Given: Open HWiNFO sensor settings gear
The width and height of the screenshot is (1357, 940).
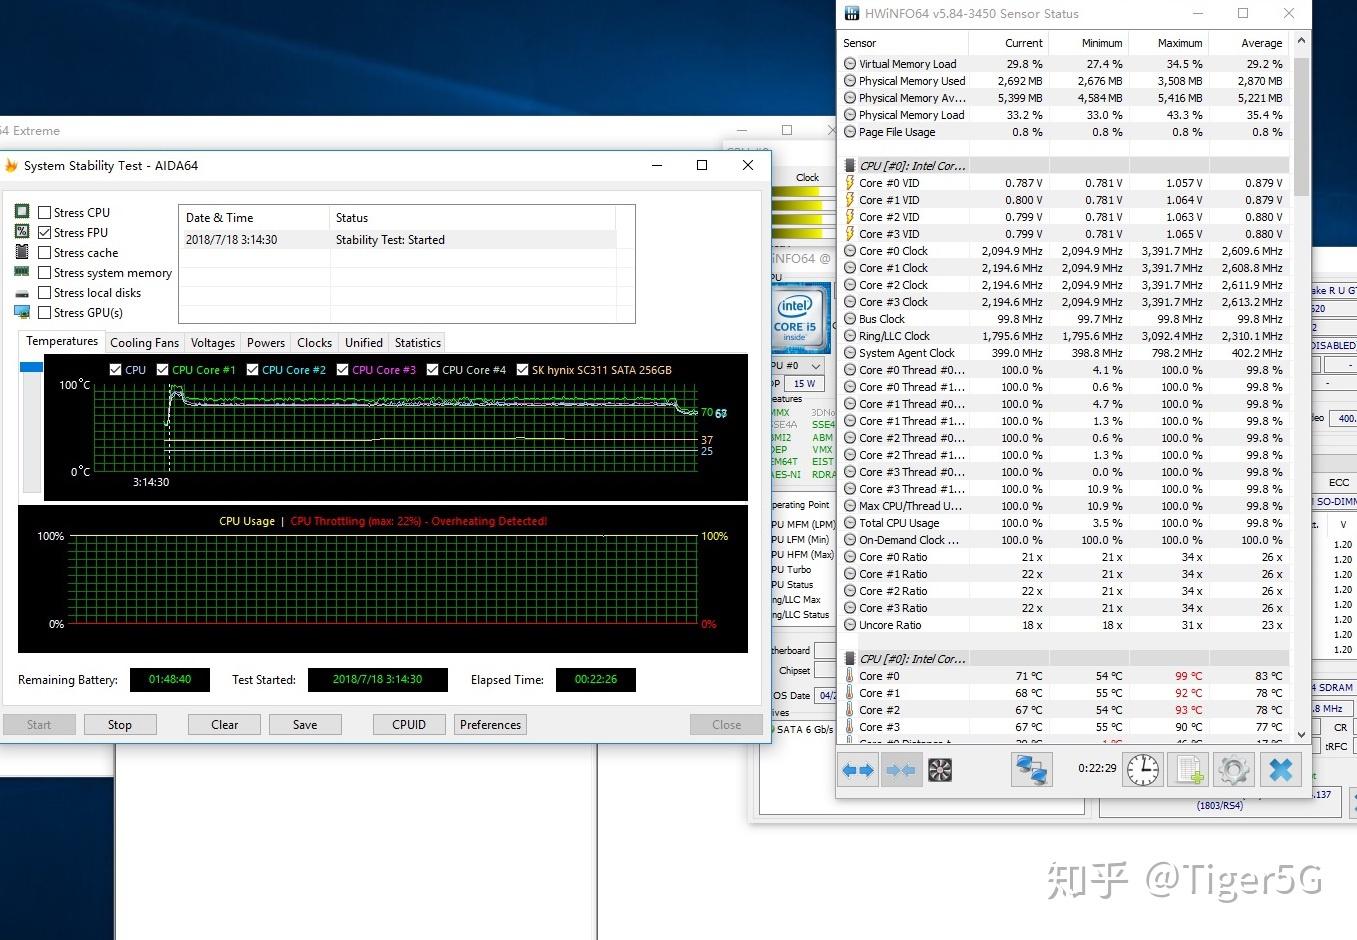Looking at the screenshot, I should click(1233, 769).
